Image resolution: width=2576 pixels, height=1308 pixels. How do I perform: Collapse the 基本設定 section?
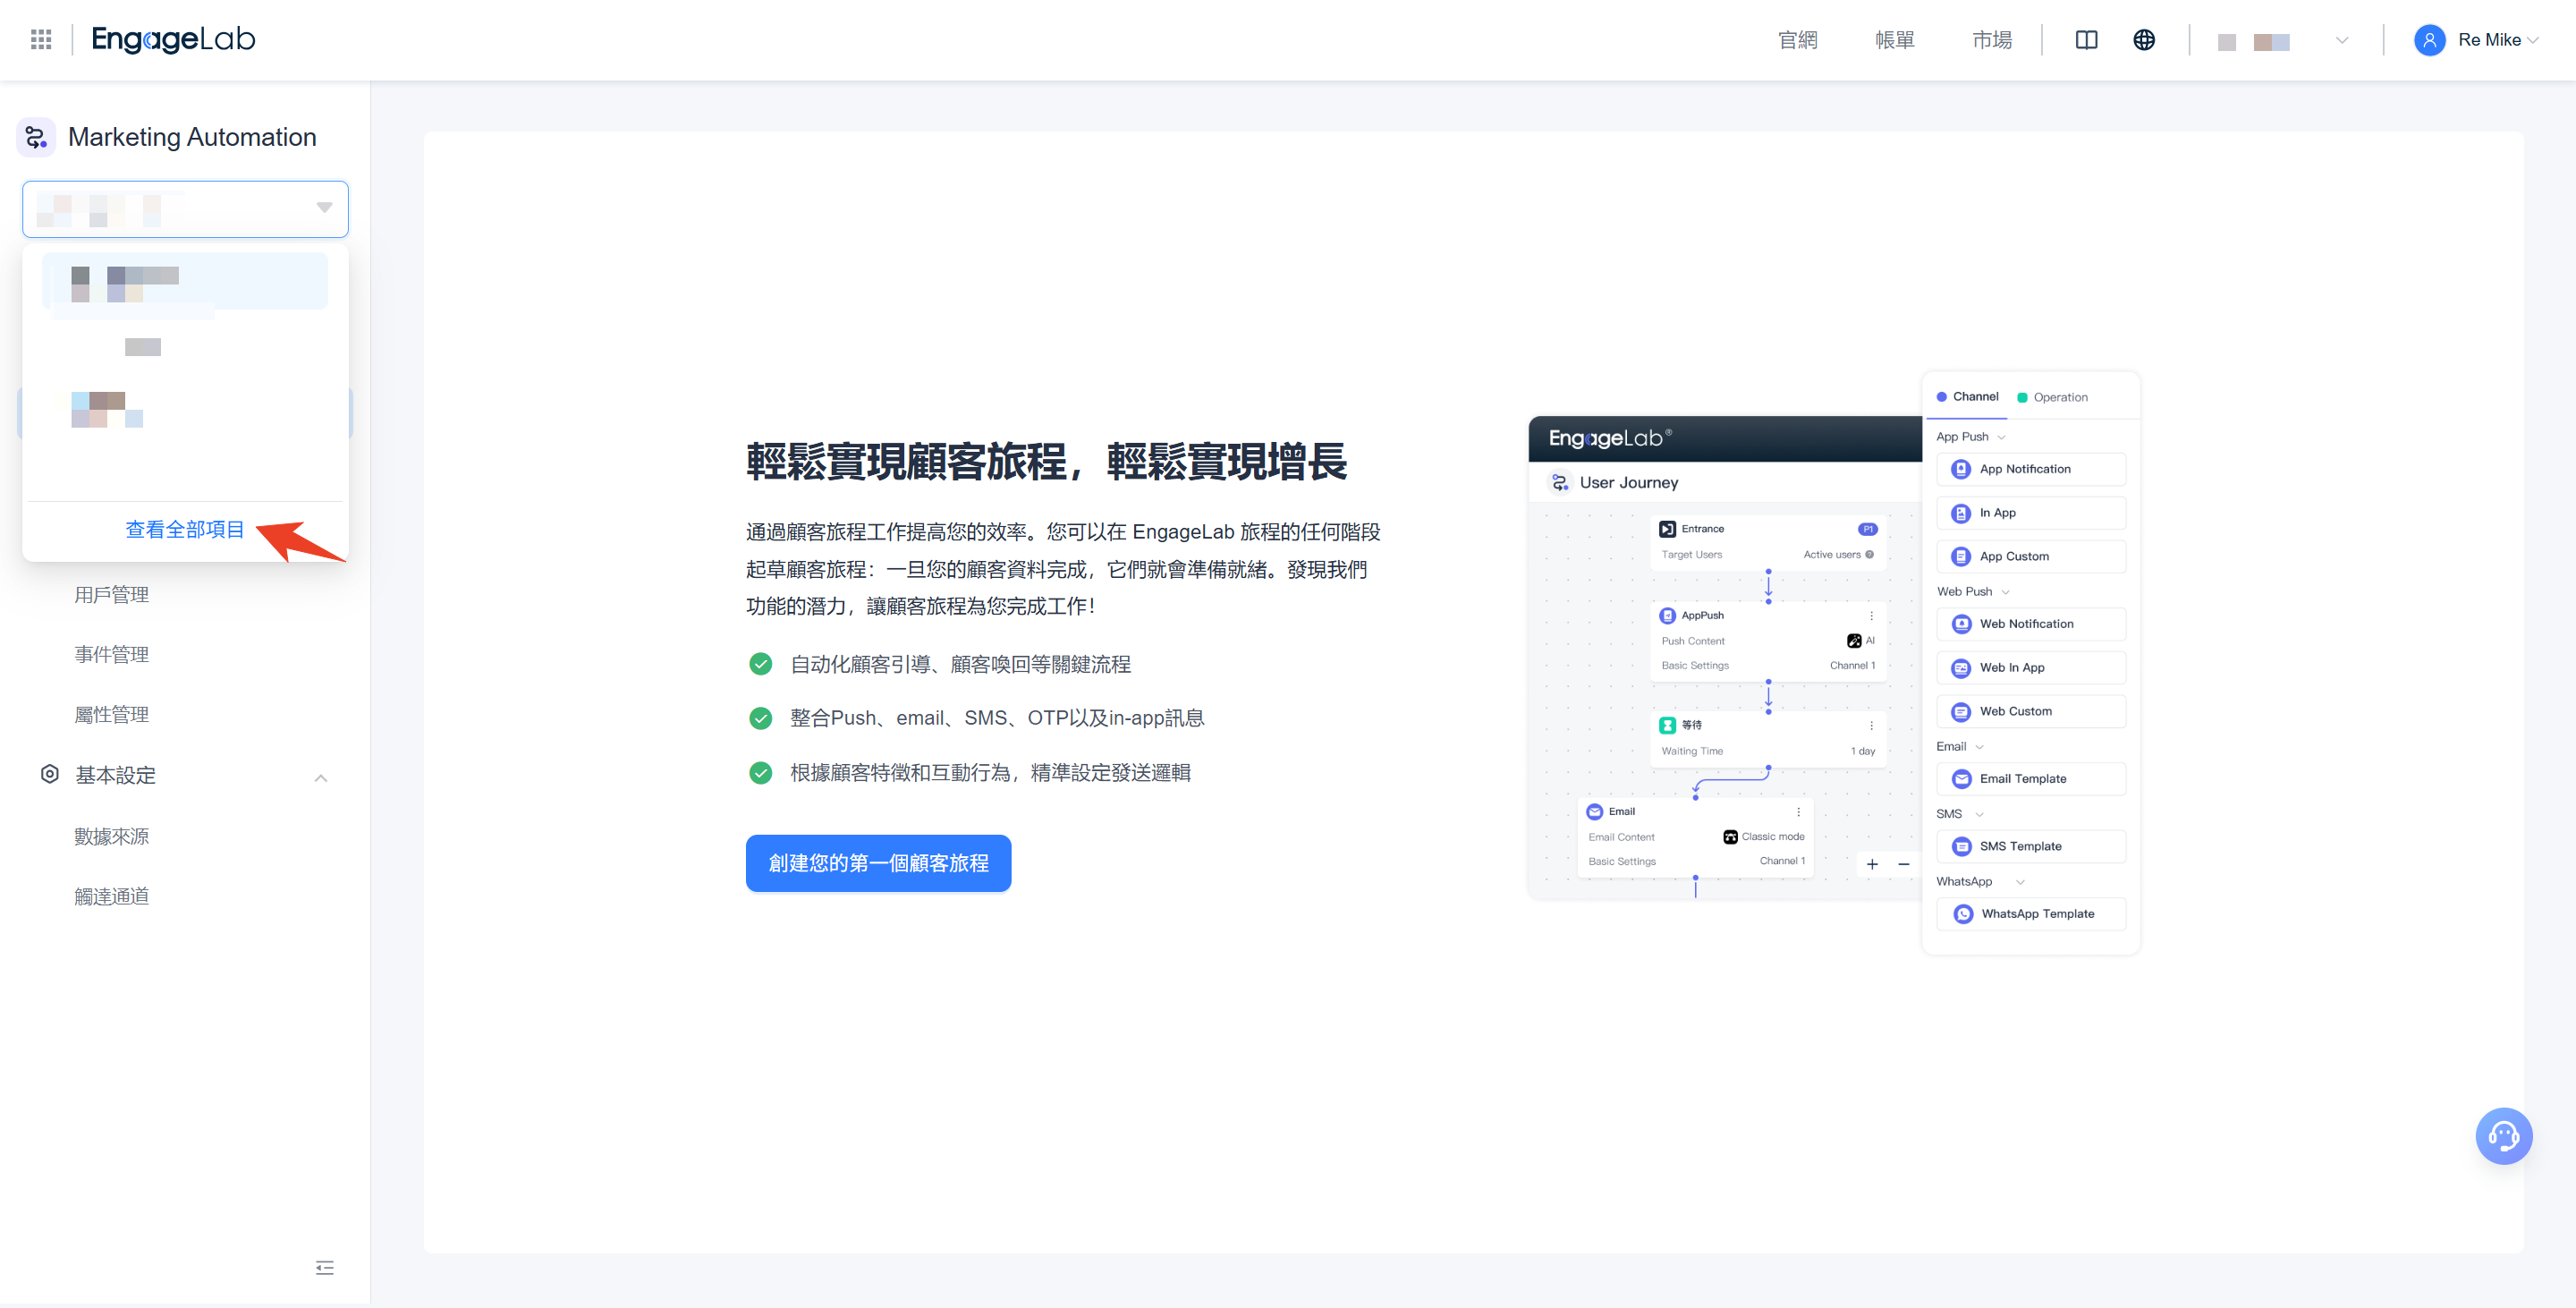coord(321,777)
